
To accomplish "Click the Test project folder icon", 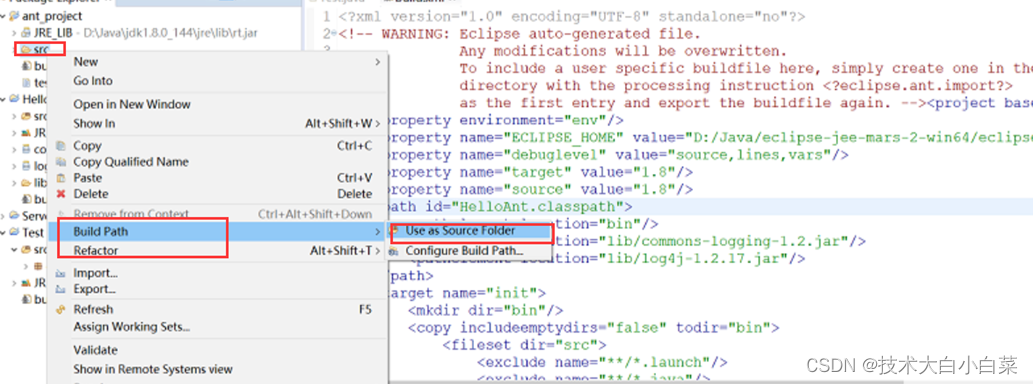I will (x=14, y=233).
